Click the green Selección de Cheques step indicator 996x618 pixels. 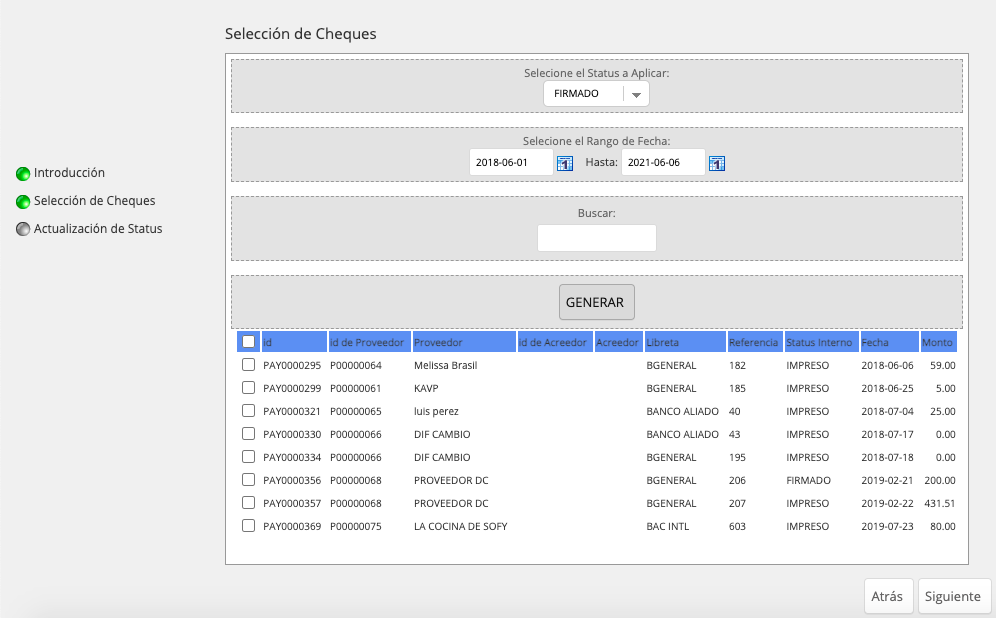coord(23,201)
